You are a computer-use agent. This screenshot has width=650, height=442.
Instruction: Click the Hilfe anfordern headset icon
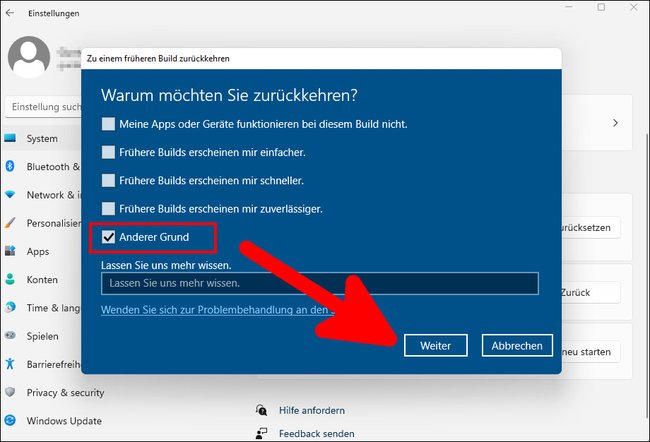point(261,410)
